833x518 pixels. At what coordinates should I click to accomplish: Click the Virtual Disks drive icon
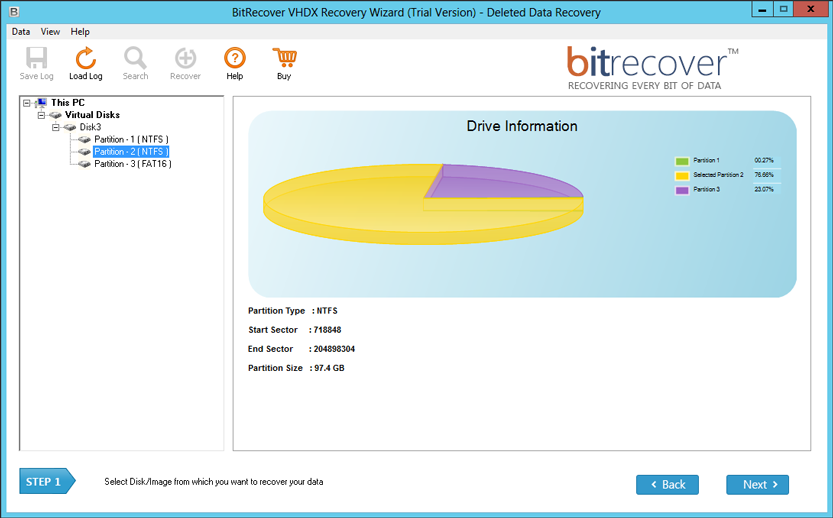(x=55, y=115)
